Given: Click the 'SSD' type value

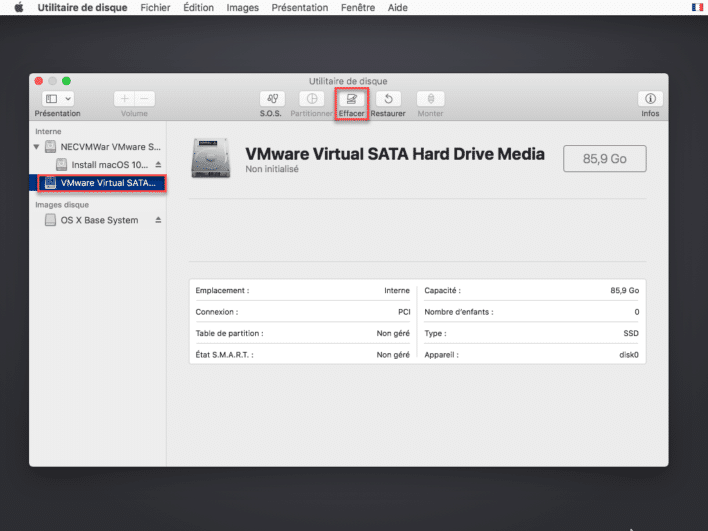Looking at the screenshot, I should [x=631, y=333].
